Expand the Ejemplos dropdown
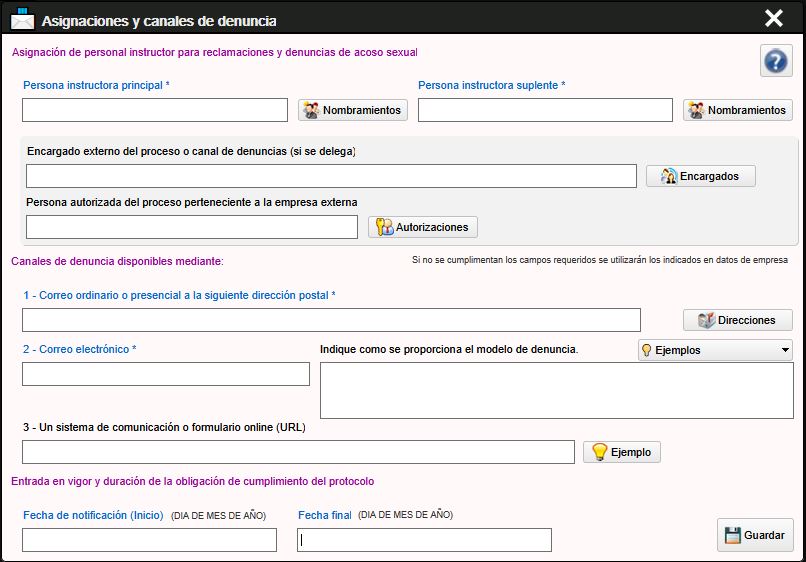 (x=715, y=350)
